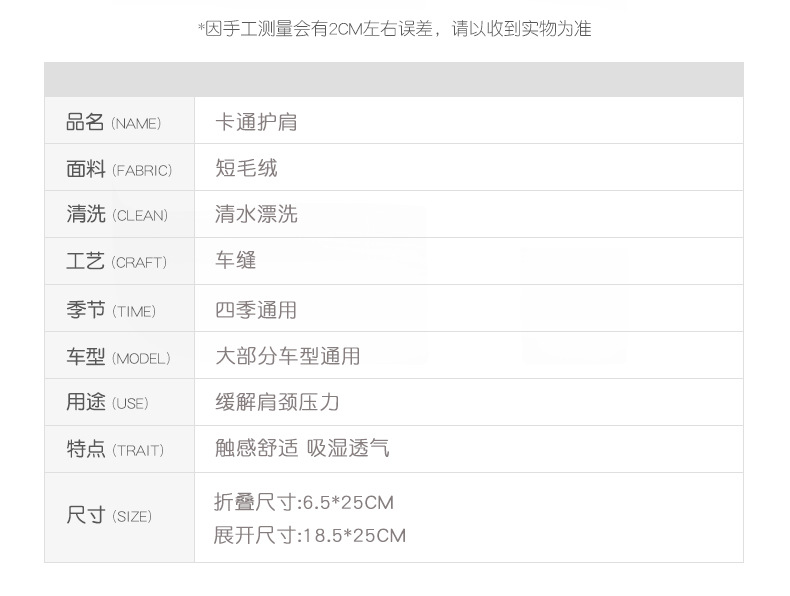Click the 特点 (TRAIT) label
Screen dimensions: 790x596
[115, 448]
